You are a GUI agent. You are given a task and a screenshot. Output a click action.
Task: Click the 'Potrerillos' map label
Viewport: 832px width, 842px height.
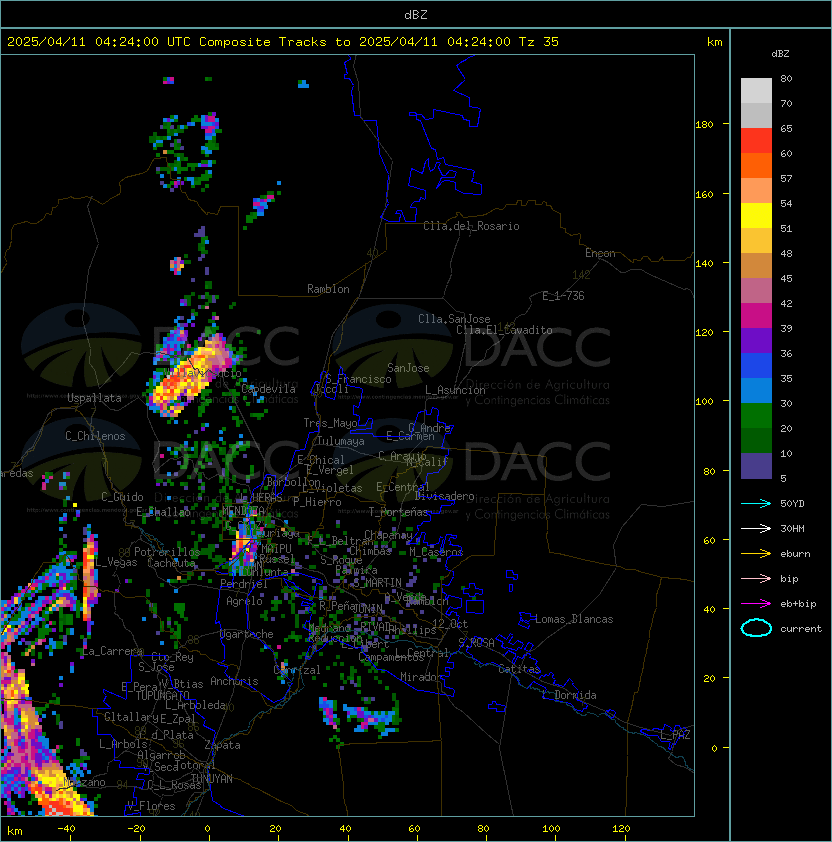(x=167, y=552)
